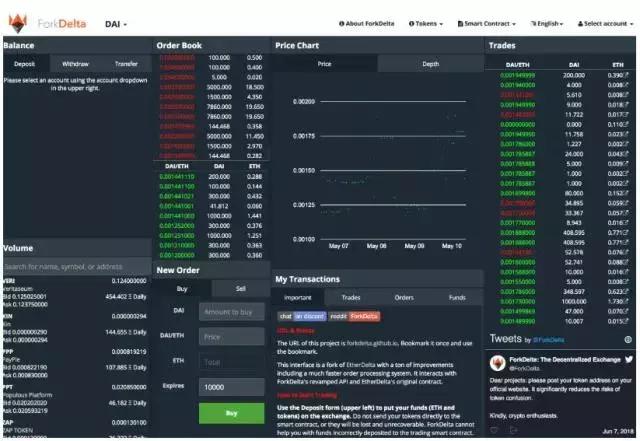Open the Orders tab in My Transactions
640x441 pixels.
(x=404, y=297)
